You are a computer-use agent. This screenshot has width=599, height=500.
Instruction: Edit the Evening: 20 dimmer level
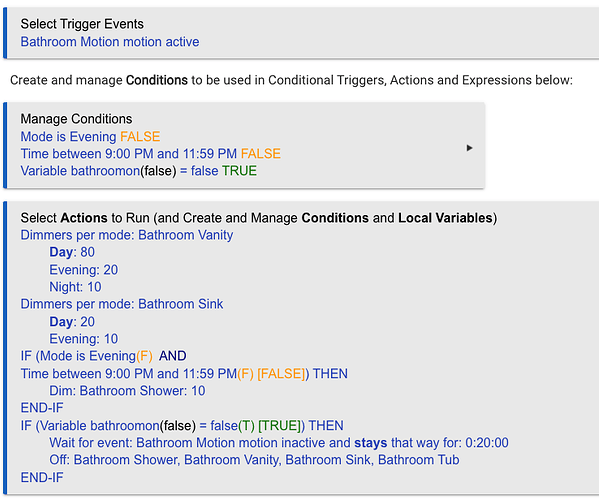pyautogui.click(x=84, y=270)
